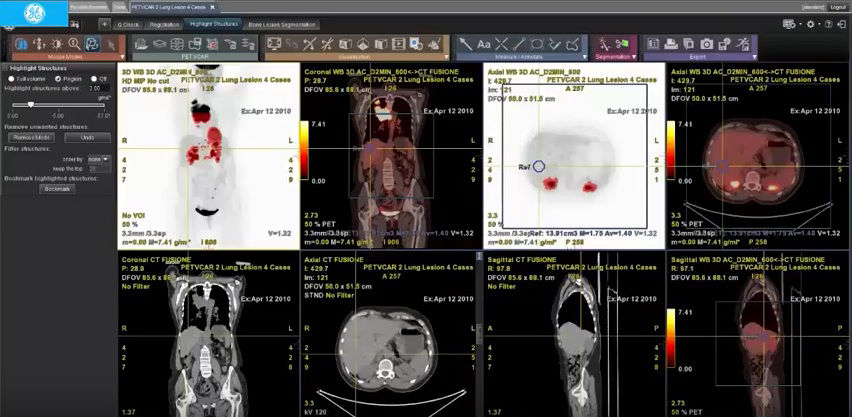This screenshot has height=417, width=852.
Task: Switch to the Registration tab
Action: coord(165,25)
